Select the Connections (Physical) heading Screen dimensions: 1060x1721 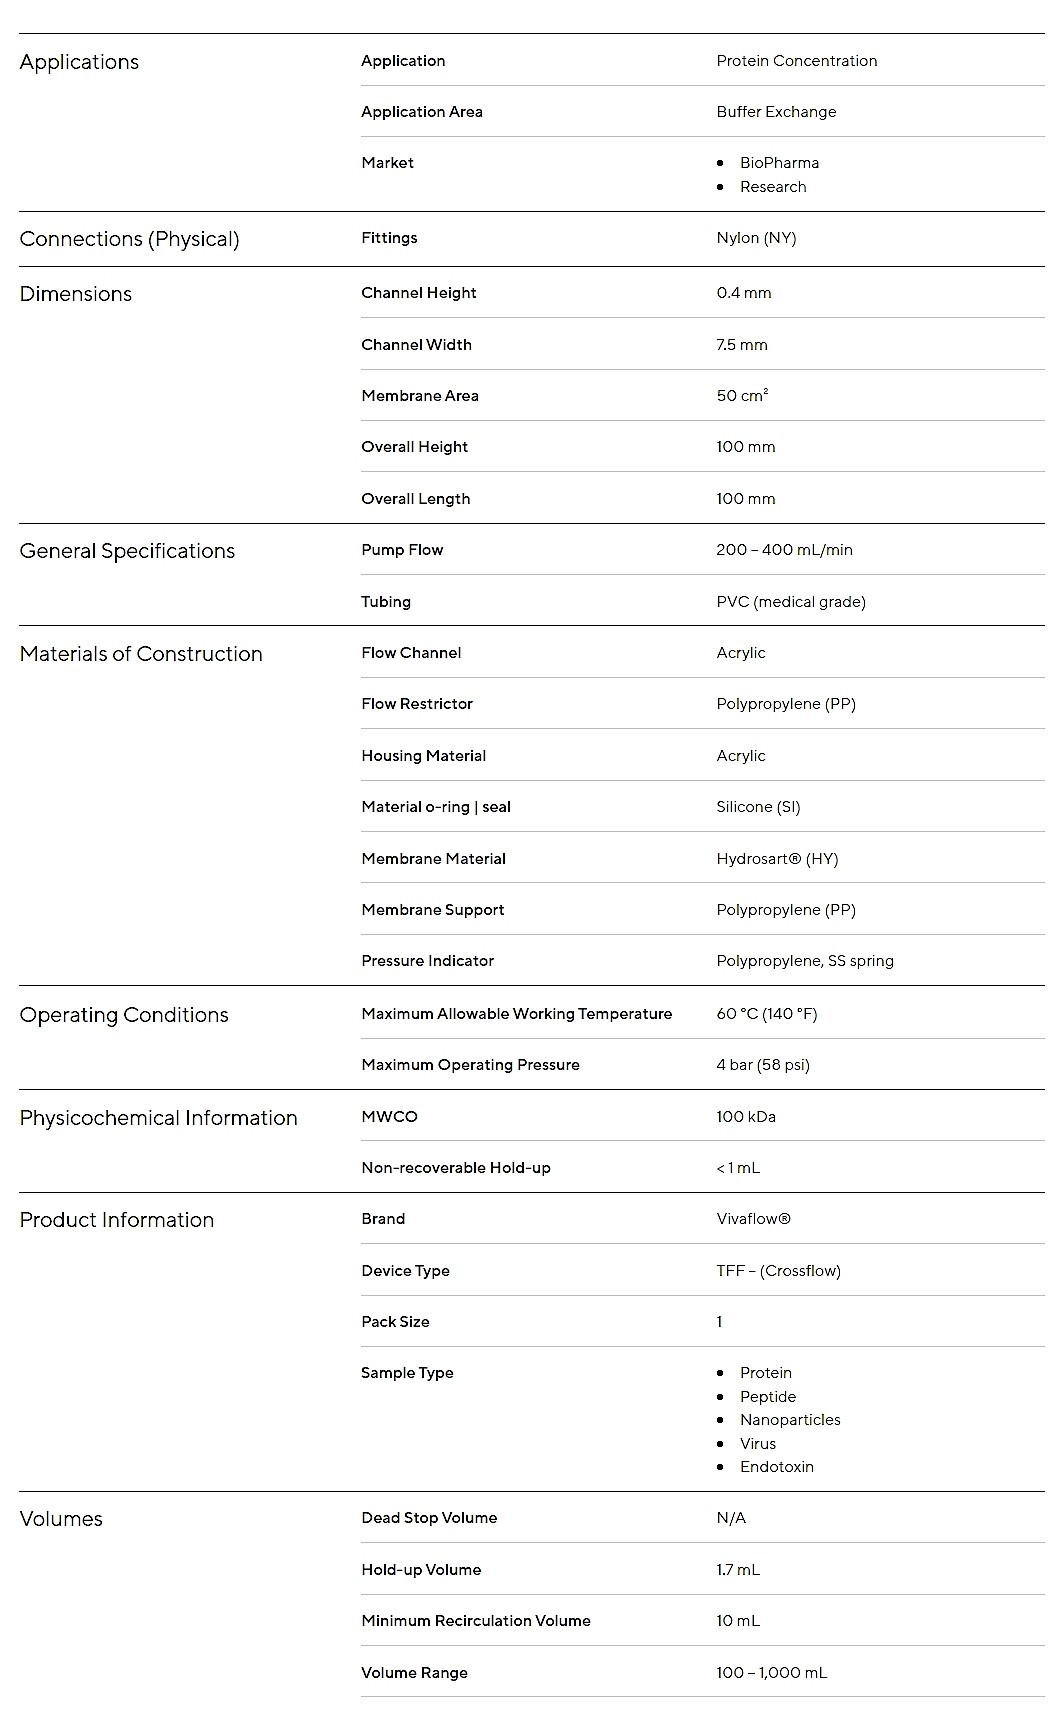point(129,239)
